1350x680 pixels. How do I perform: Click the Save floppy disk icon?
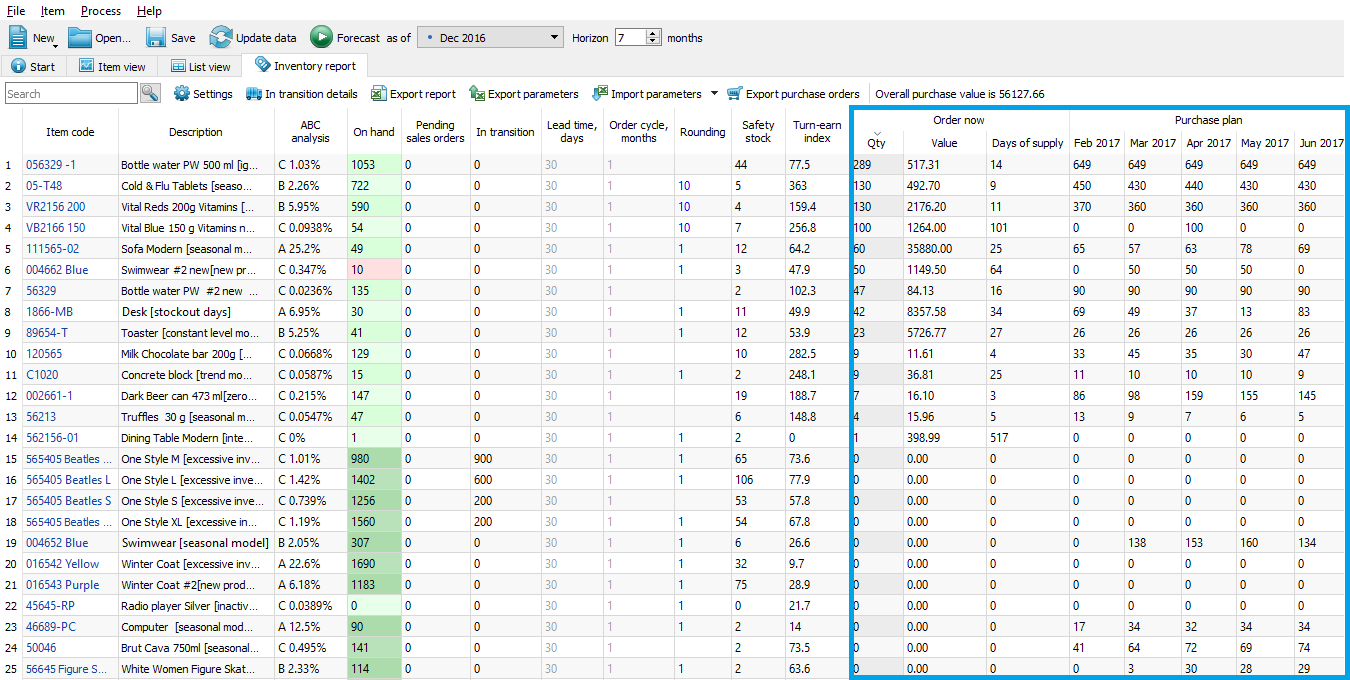click(156, 37)
